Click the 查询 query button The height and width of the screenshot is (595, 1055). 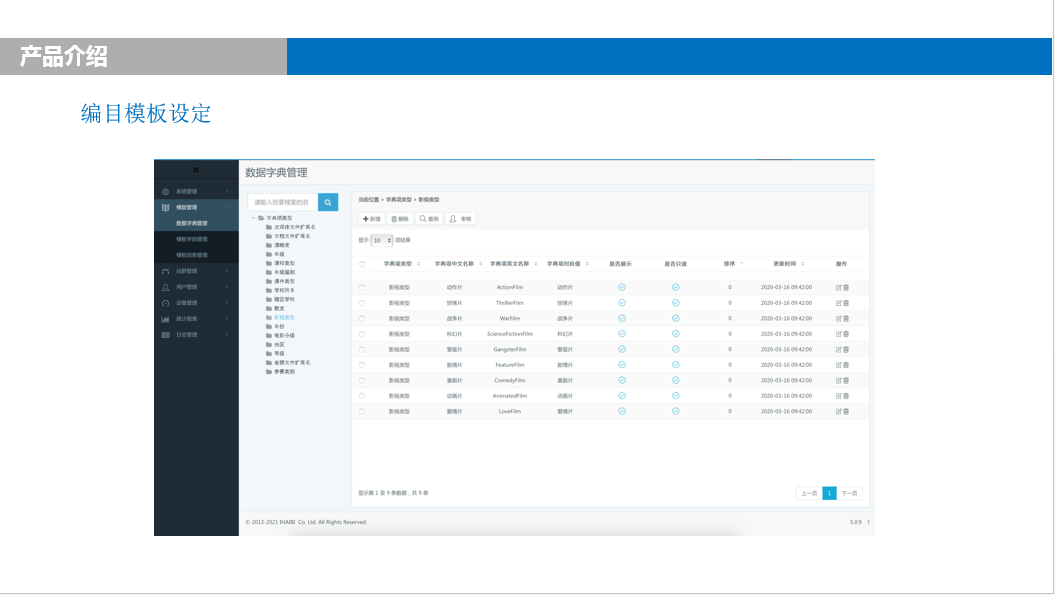click(429, 219)
